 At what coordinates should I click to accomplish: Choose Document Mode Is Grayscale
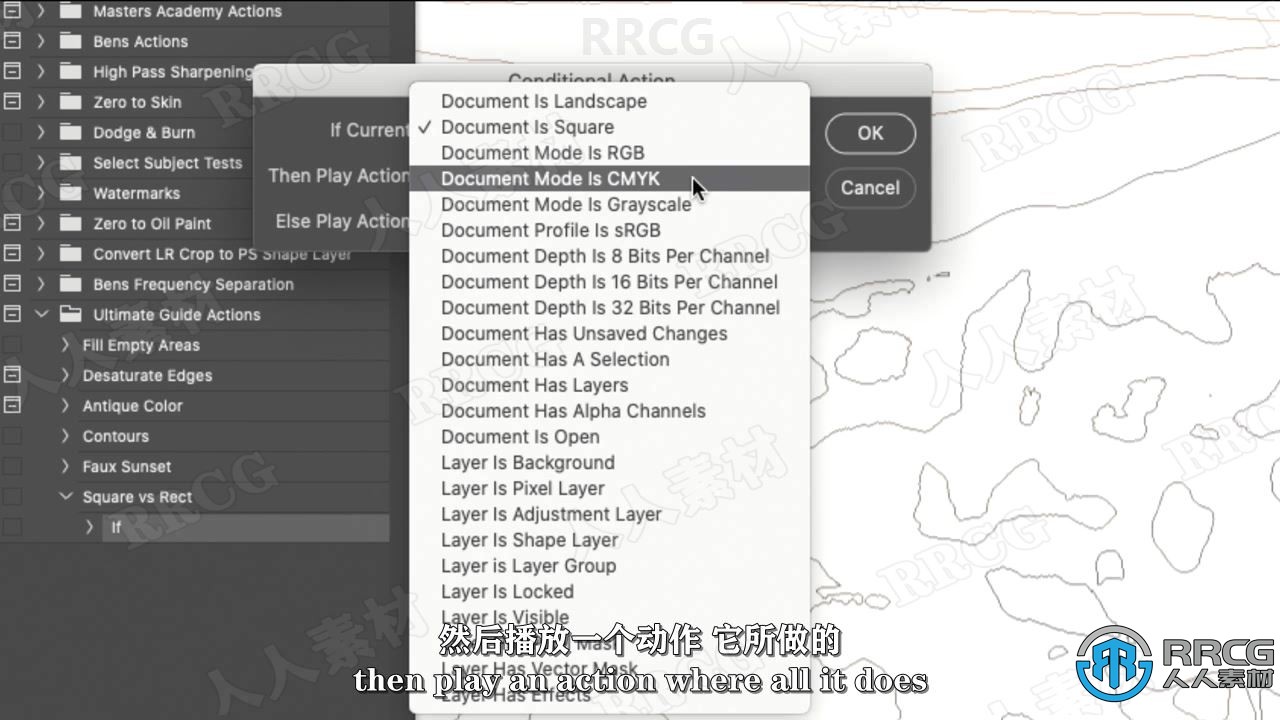[x=609, y=205]
